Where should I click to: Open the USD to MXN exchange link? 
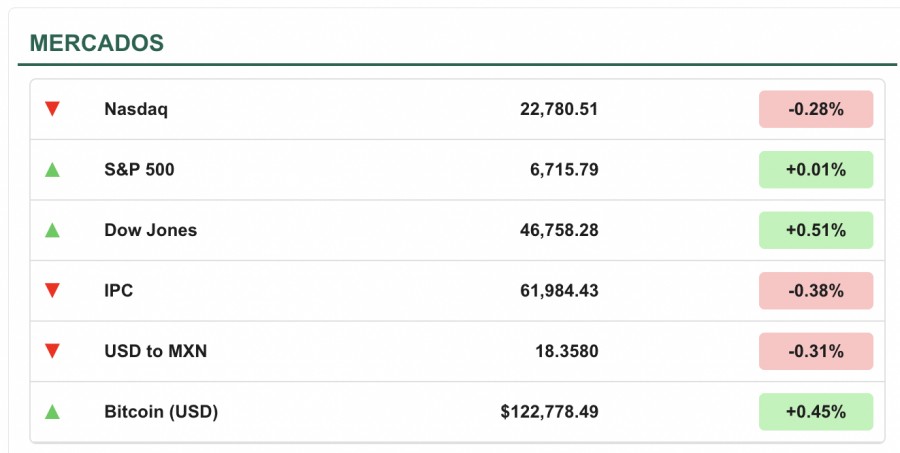tap(155, 351)
